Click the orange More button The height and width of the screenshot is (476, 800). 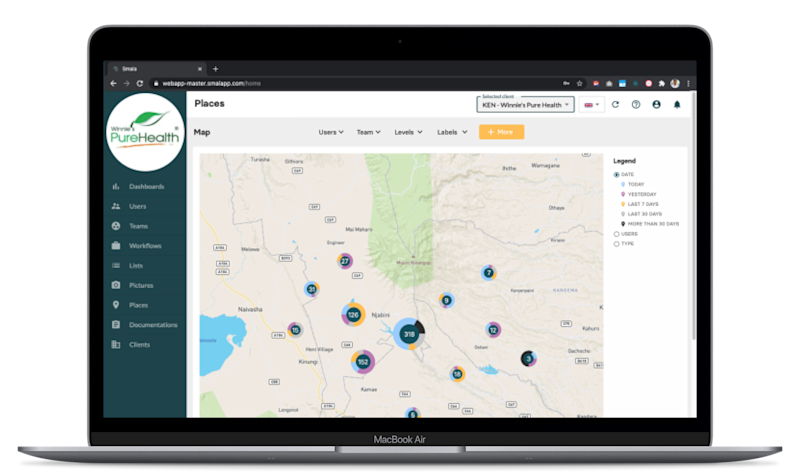[x=501, y=132]
